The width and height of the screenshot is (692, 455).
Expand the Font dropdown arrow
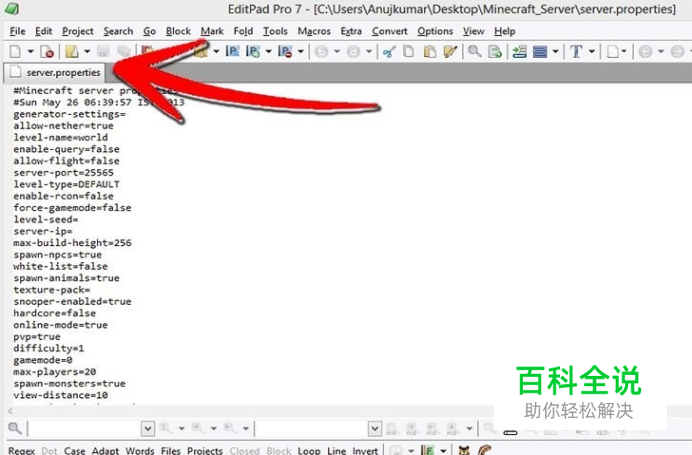tap(592, 52)
